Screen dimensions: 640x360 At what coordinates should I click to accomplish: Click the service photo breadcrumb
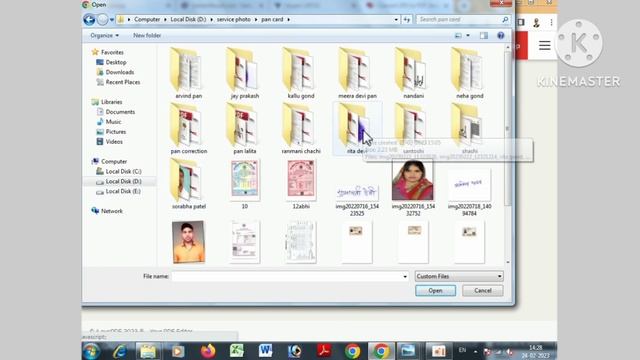[x=233, y=19]
